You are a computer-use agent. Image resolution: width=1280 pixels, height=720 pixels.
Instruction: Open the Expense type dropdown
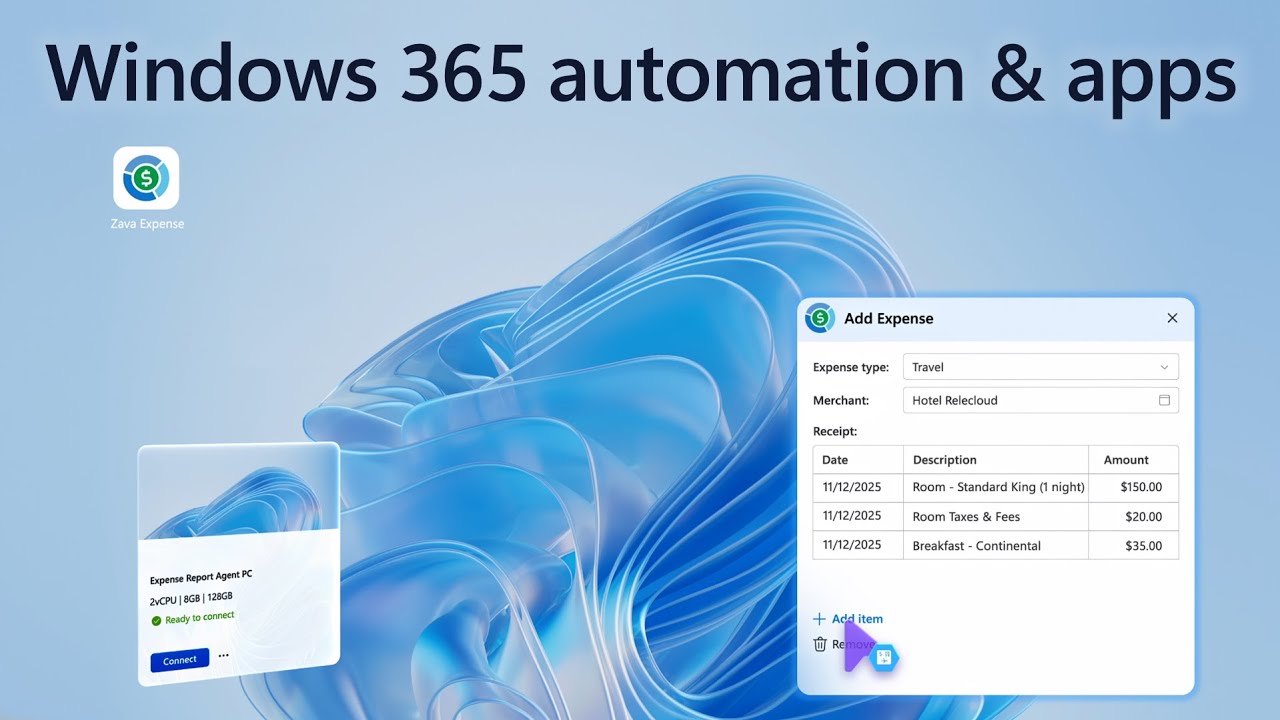[1040, 366]
